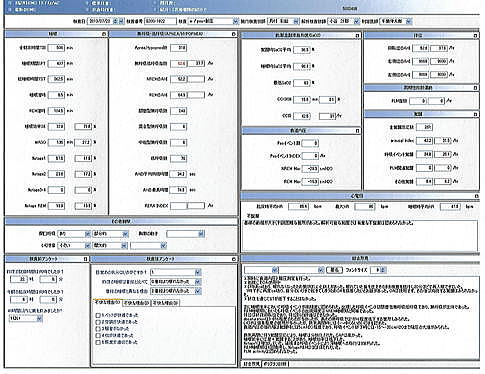Click the first Arousal Index field
Viewport: 485px width, 374px height.
click(x=424, y=141)
